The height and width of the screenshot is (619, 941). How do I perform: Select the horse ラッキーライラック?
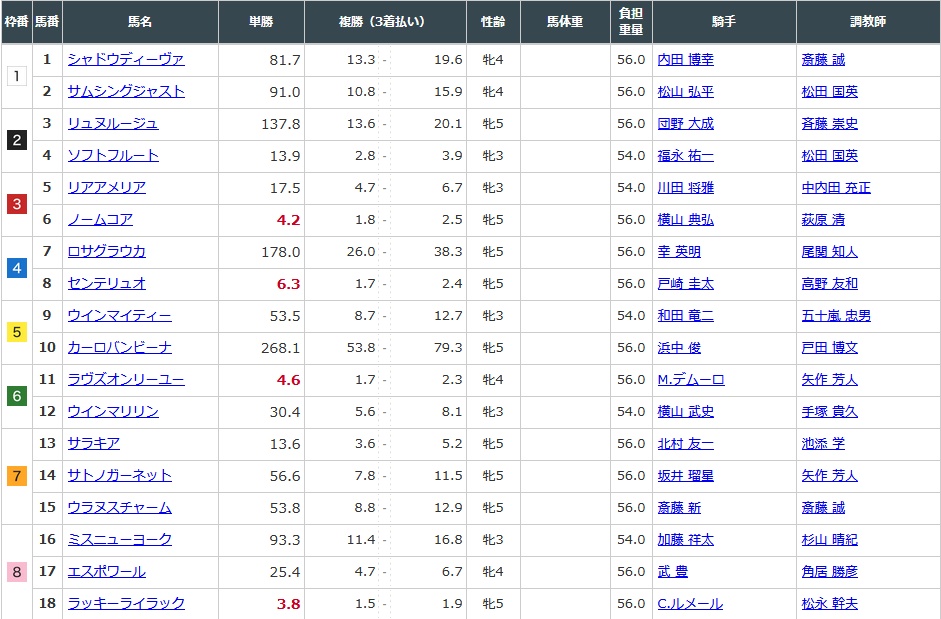pos(126,604)
